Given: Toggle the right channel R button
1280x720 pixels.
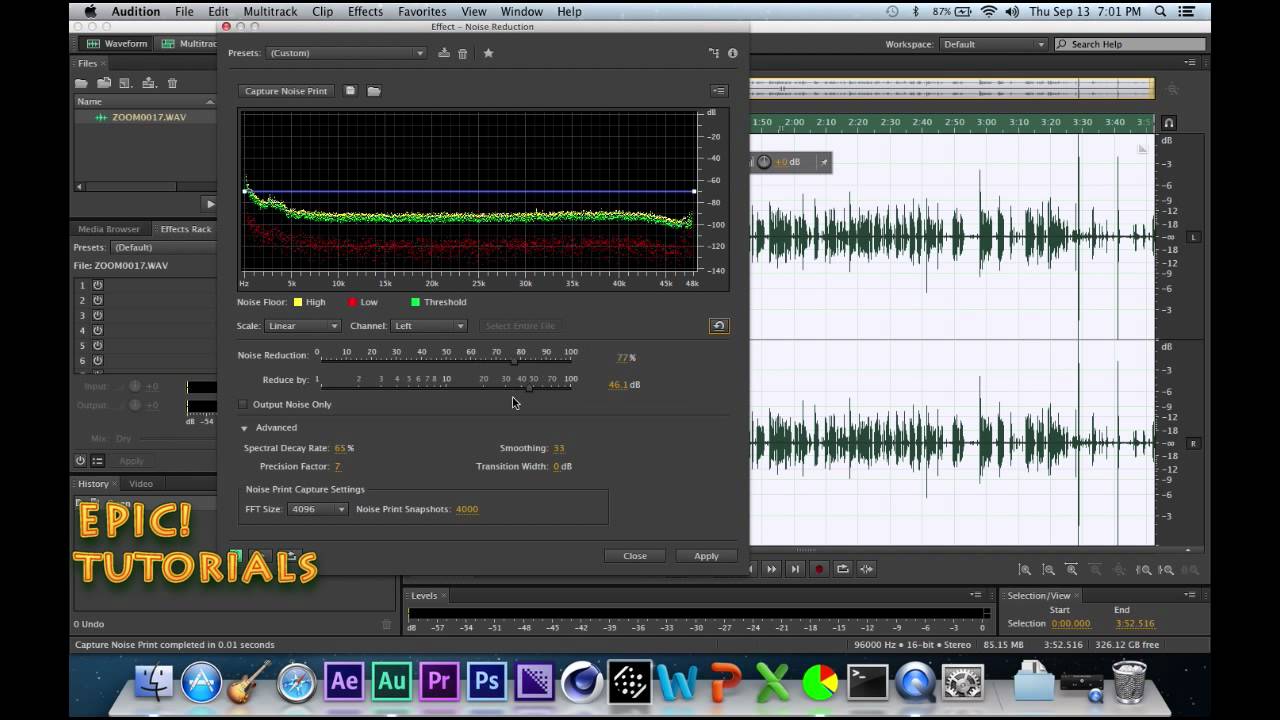Looking at the screenshot, I should click(1193, 443).
